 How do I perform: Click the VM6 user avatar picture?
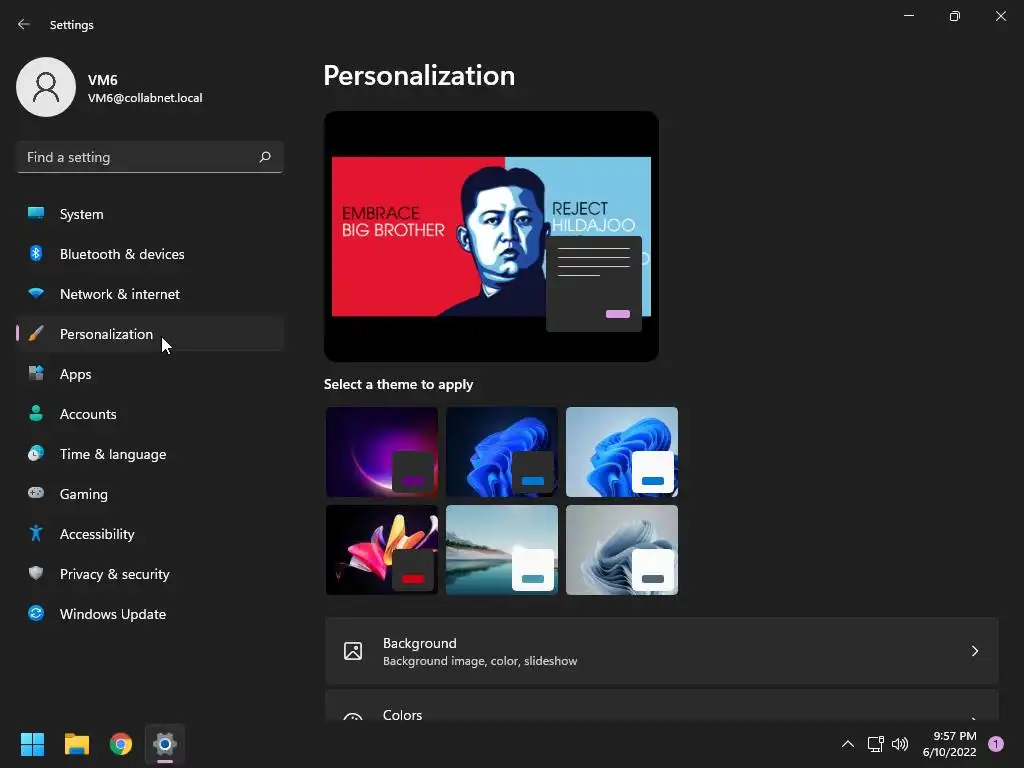tap(46, 87)
